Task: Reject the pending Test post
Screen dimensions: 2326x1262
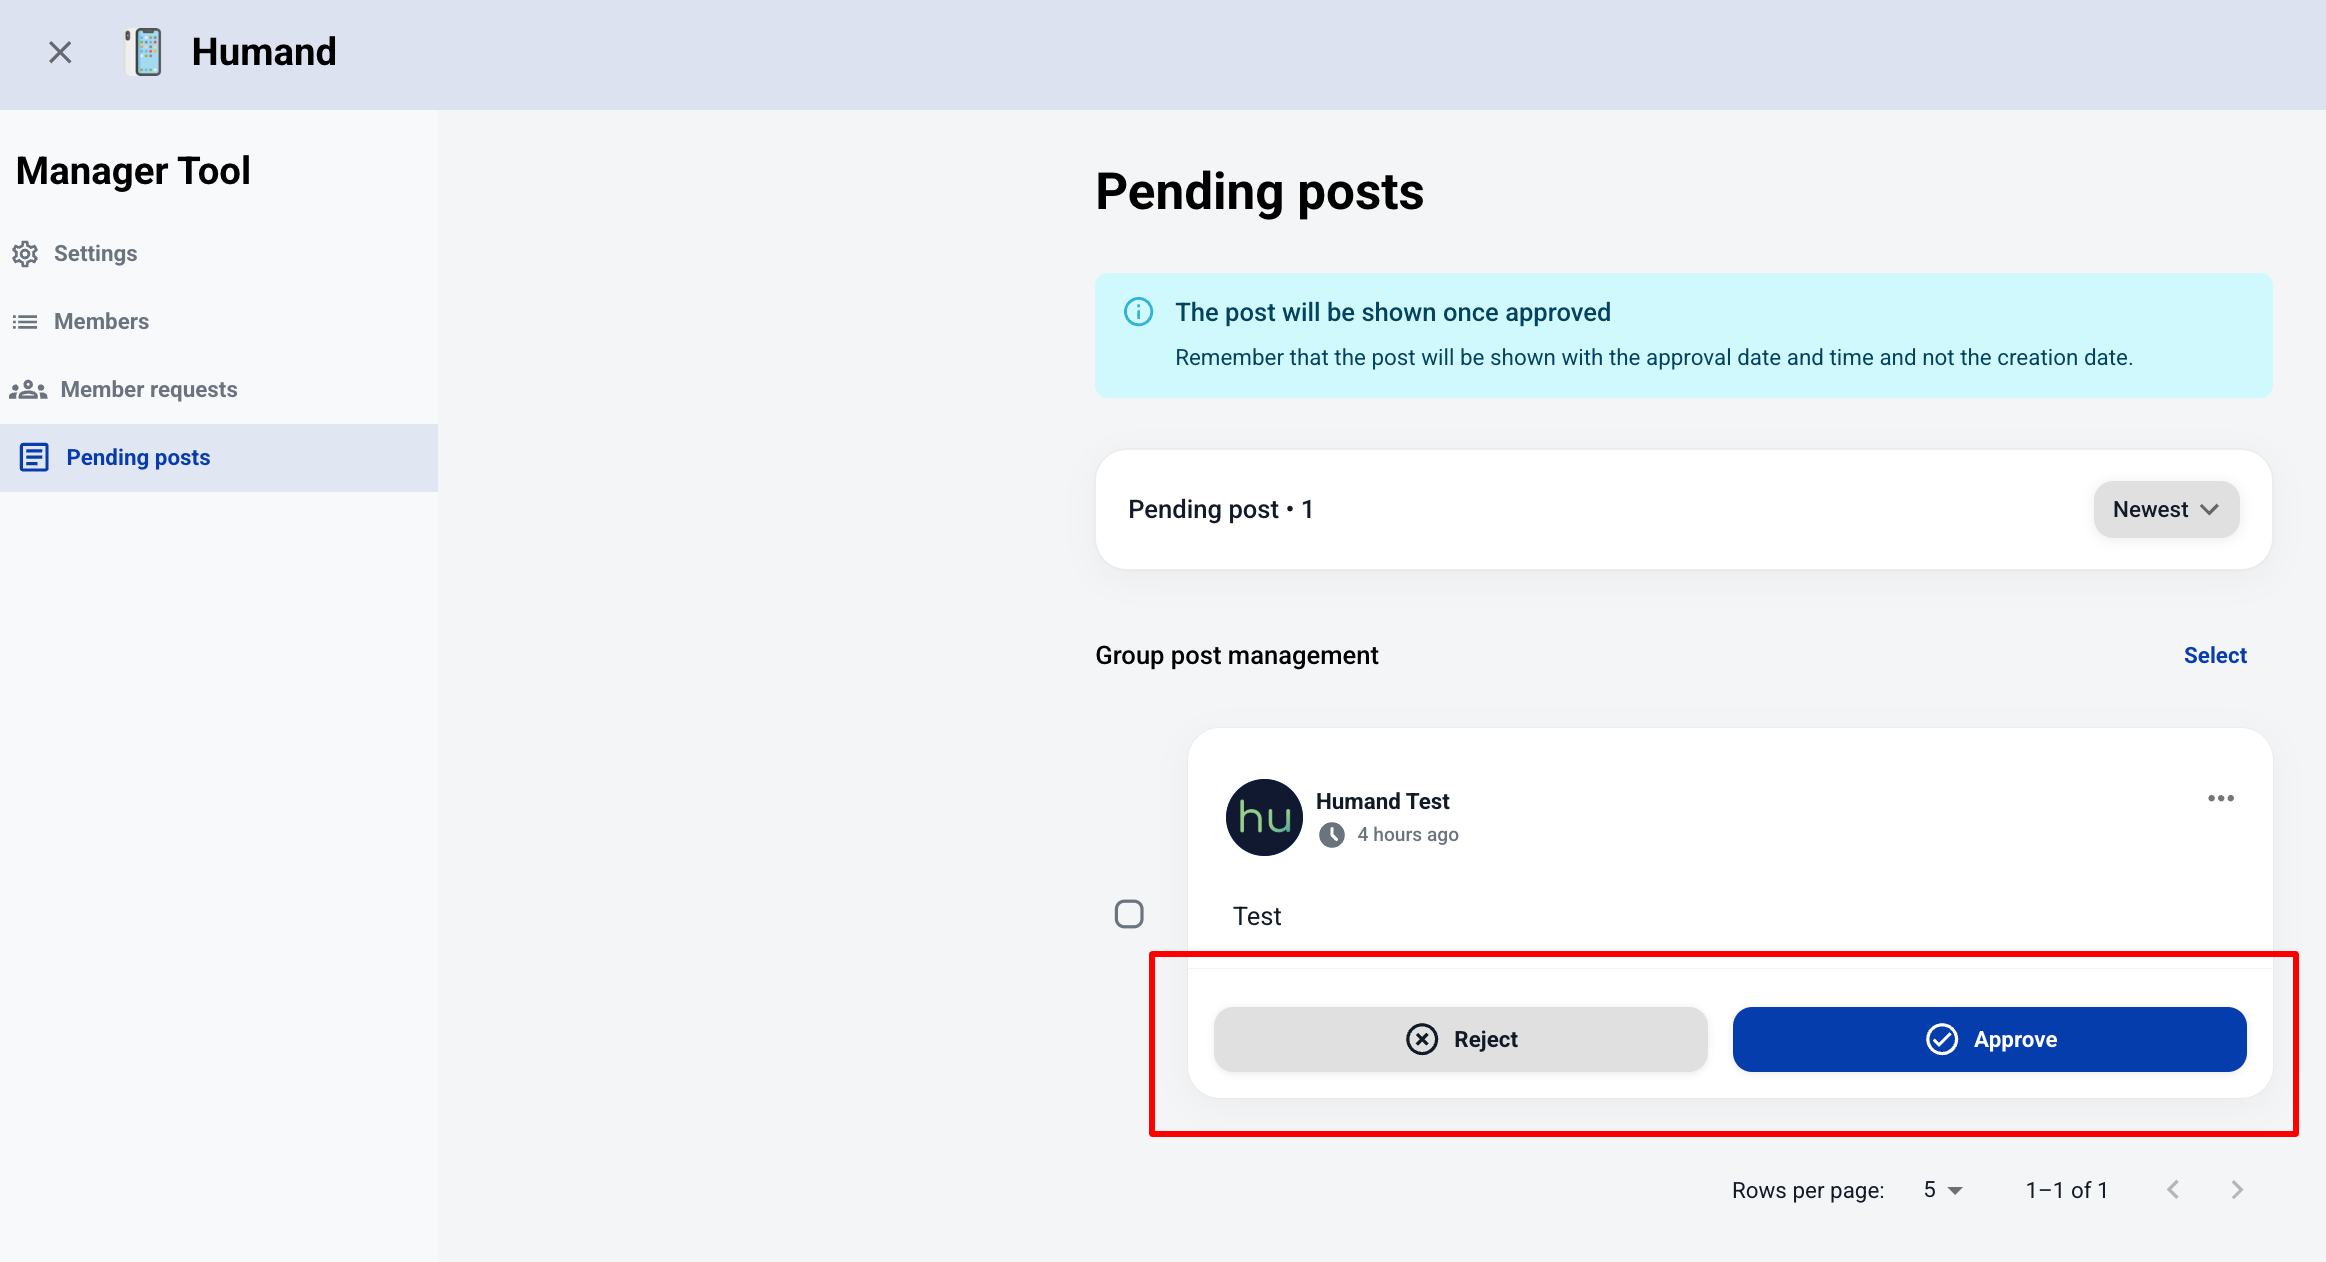Action: (1460, 1040)
